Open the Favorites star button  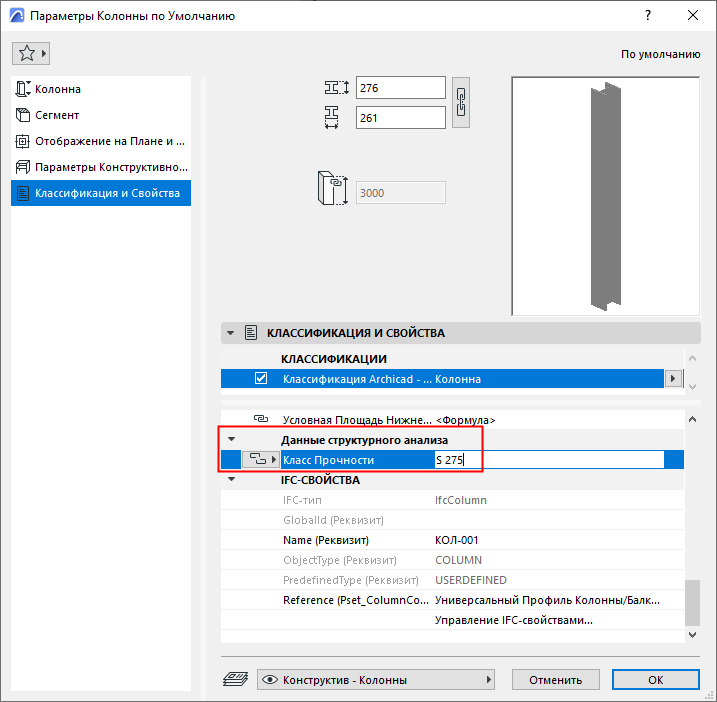point(31,54)
